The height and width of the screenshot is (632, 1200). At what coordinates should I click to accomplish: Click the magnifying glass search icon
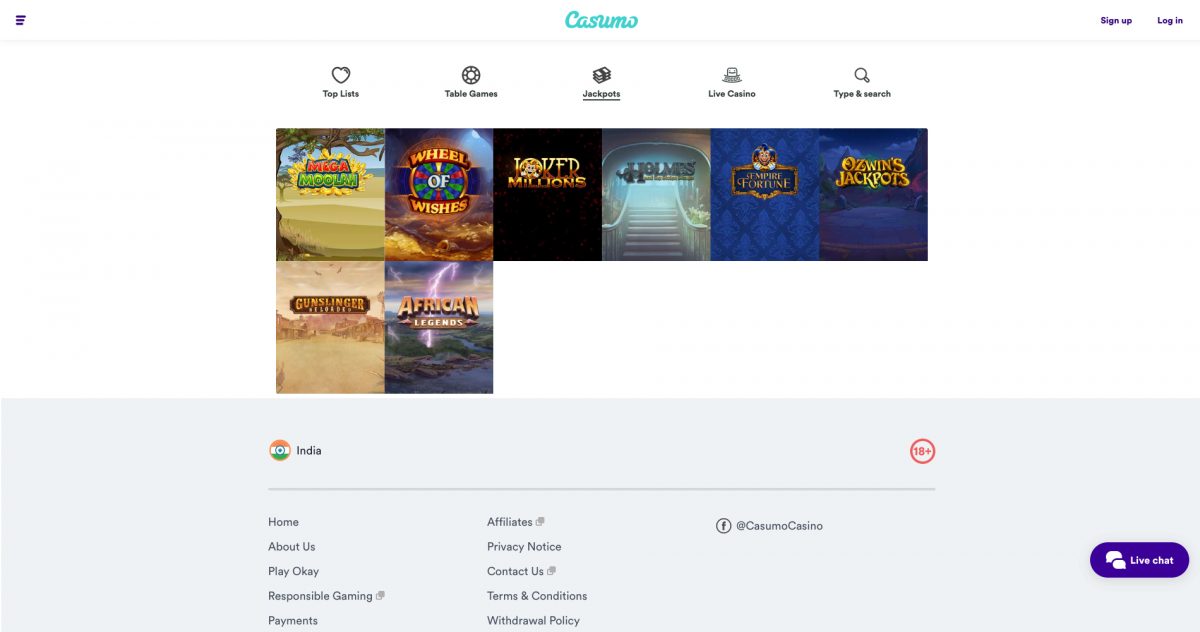pos(862,75)
